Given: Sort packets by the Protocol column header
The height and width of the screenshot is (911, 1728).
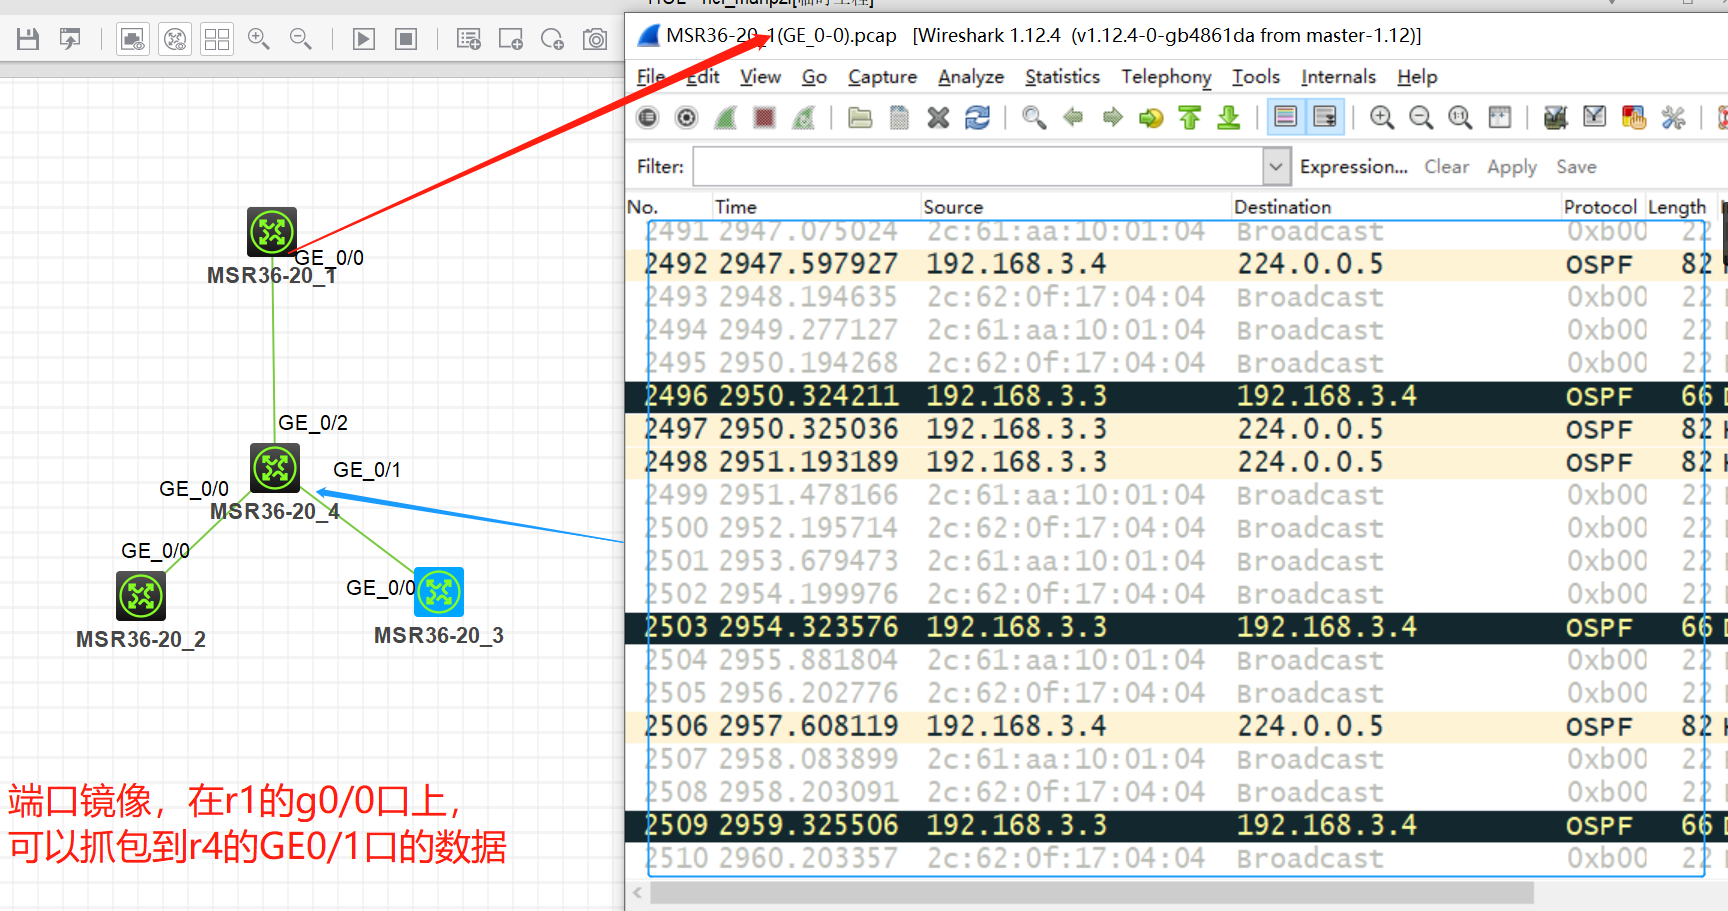Looking at the screenshot, I should point(1600,207).
